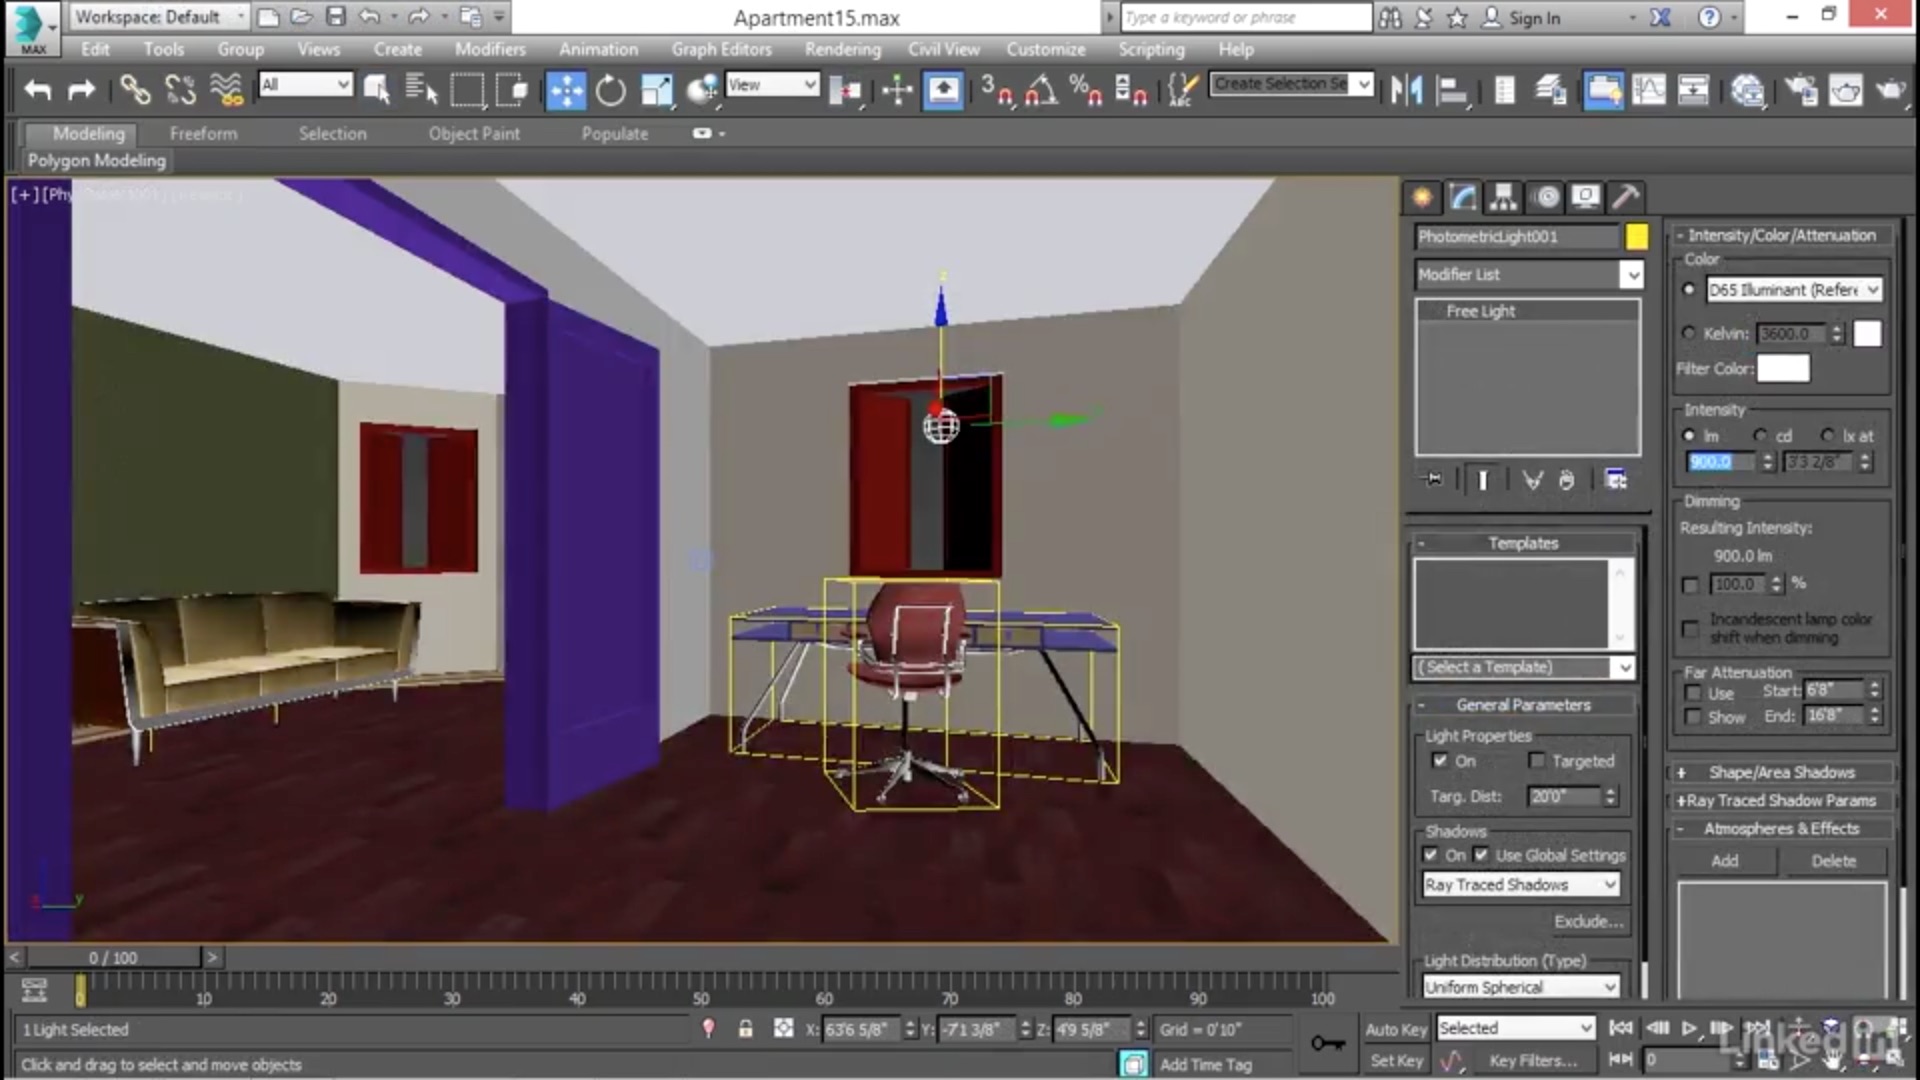Viewport: 1920px width, 1080px height.
Task: Select the Move transform tool
Action: pos(566,91)
